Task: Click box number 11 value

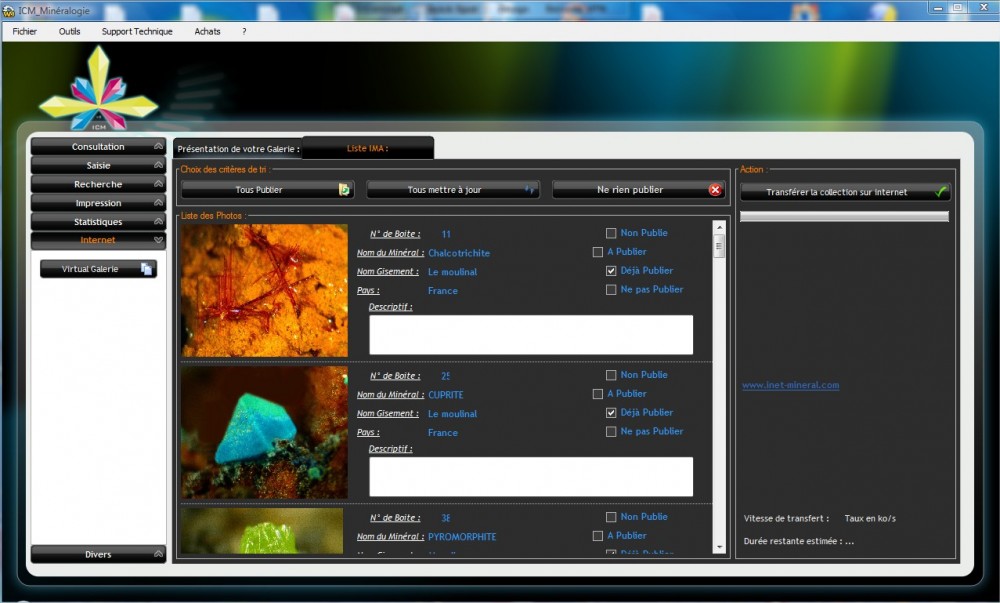Action: click(446, 234)
